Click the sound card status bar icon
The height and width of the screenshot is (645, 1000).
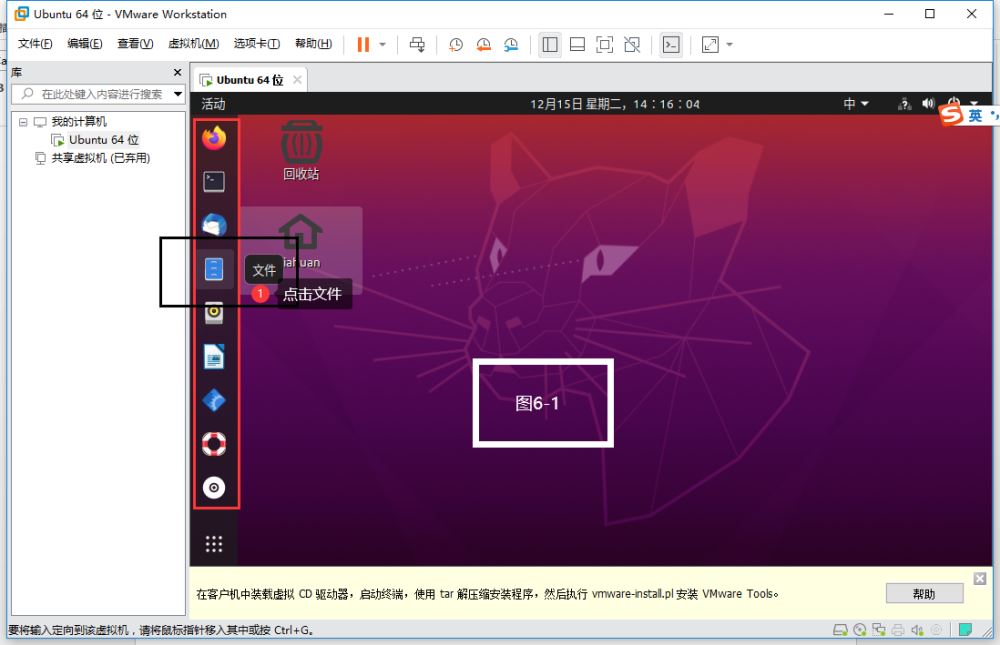click(917, 630)
